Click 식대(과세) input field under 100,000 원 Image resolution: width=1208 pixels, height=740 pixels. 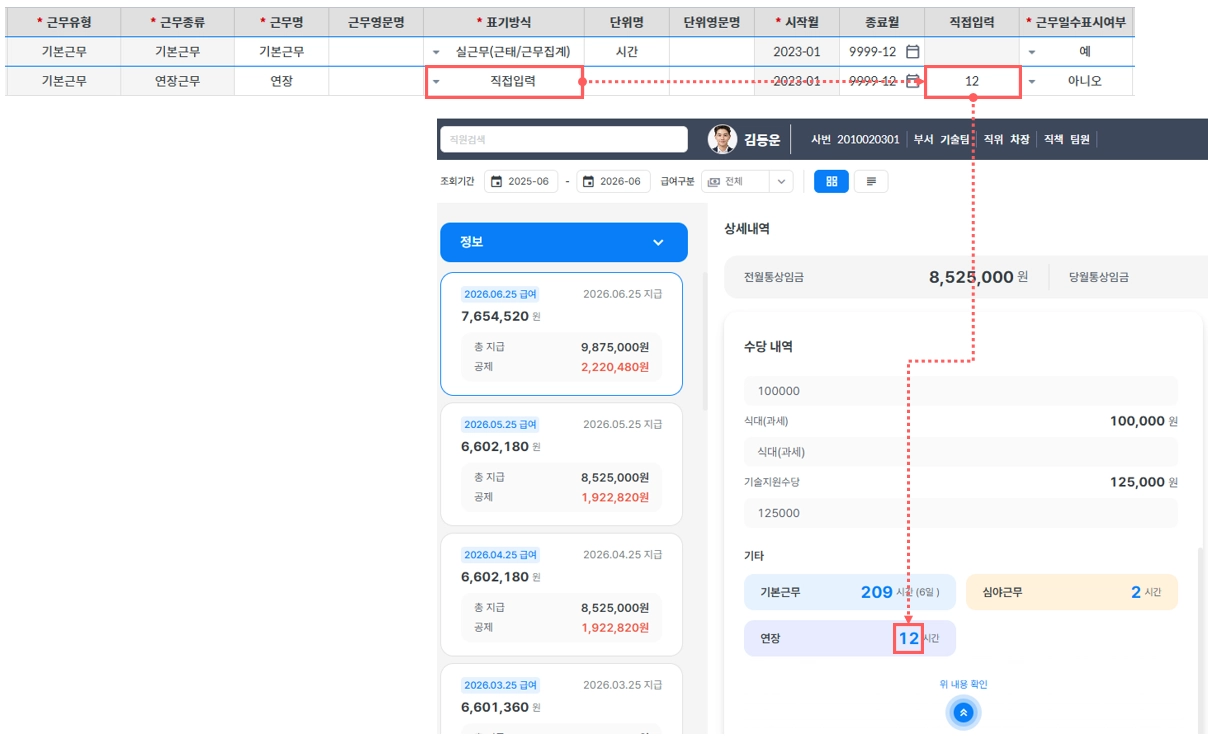(961, 452)
